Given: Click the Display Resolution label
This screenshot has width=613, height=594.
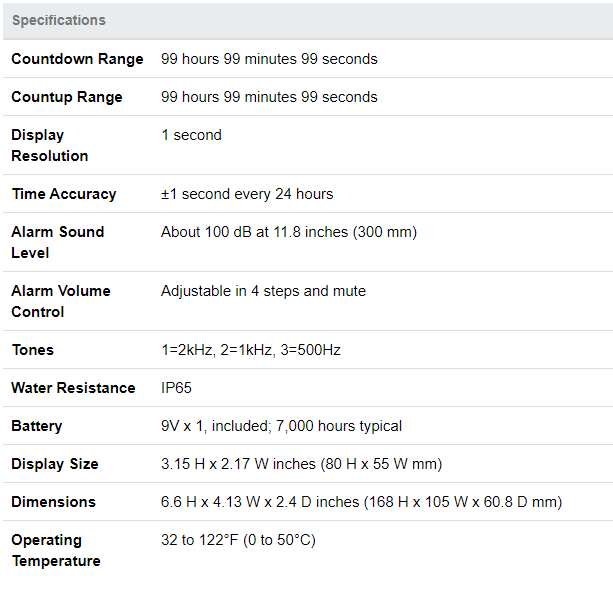Looking at the screenshot, I should pyautogui.click(x=50, y=145).
